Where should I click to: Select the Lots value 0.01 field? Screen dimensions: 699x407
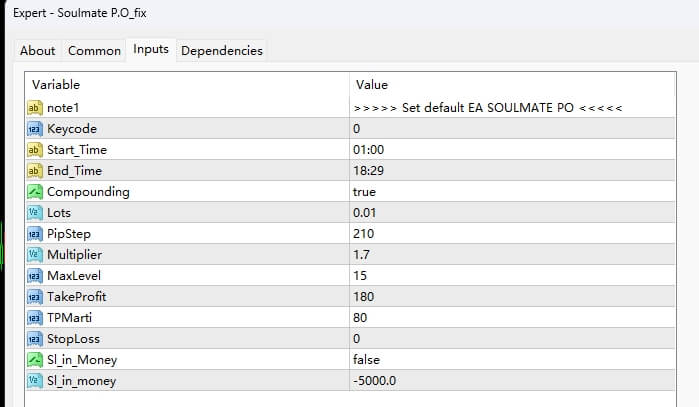pos(367,212)
